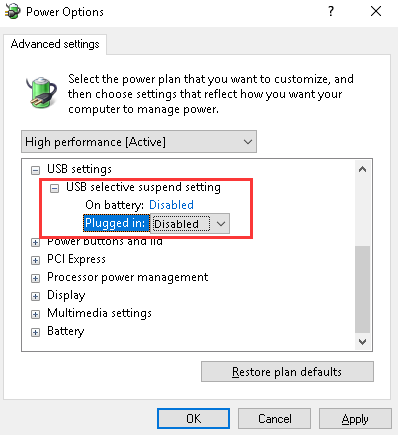Image resolution: width=398 pixels, height=435 pixels.
Task: Select the Advanced settings tab
Action: point(55,44)
